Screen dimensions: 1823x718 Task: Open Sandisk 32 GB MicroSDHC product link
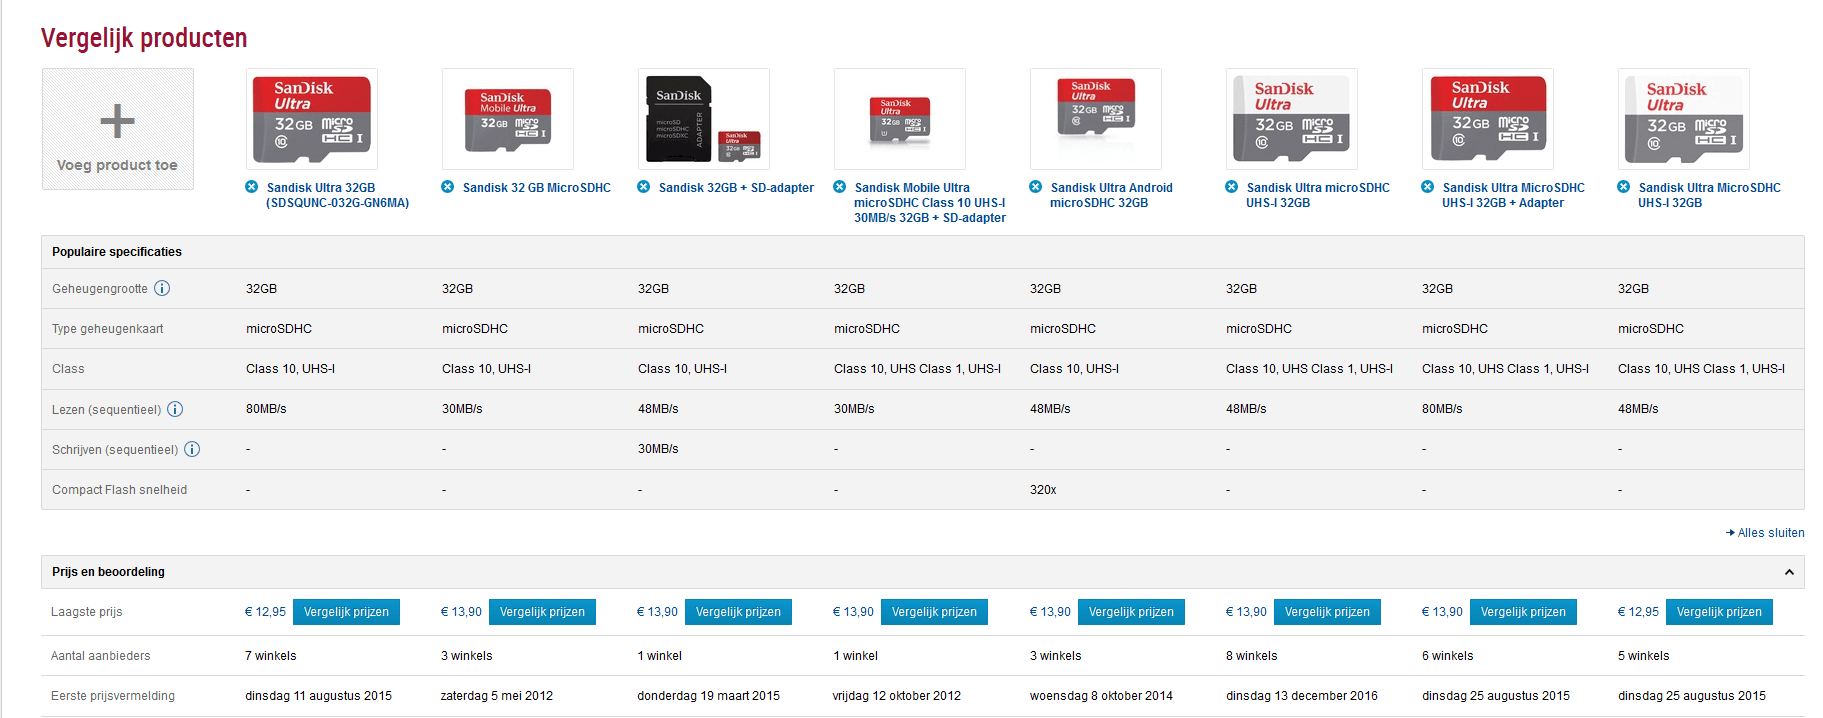pos(537,188)
